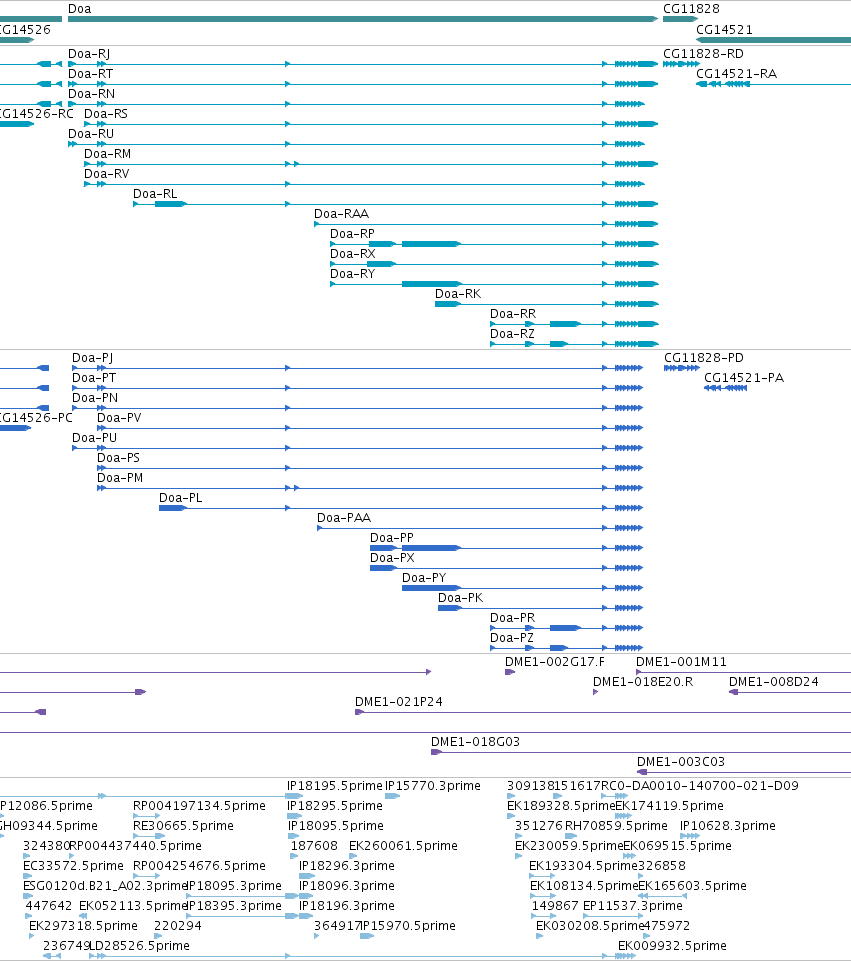
Task: Select the CG11828-PD protein label
Action: tap(704, 358)
